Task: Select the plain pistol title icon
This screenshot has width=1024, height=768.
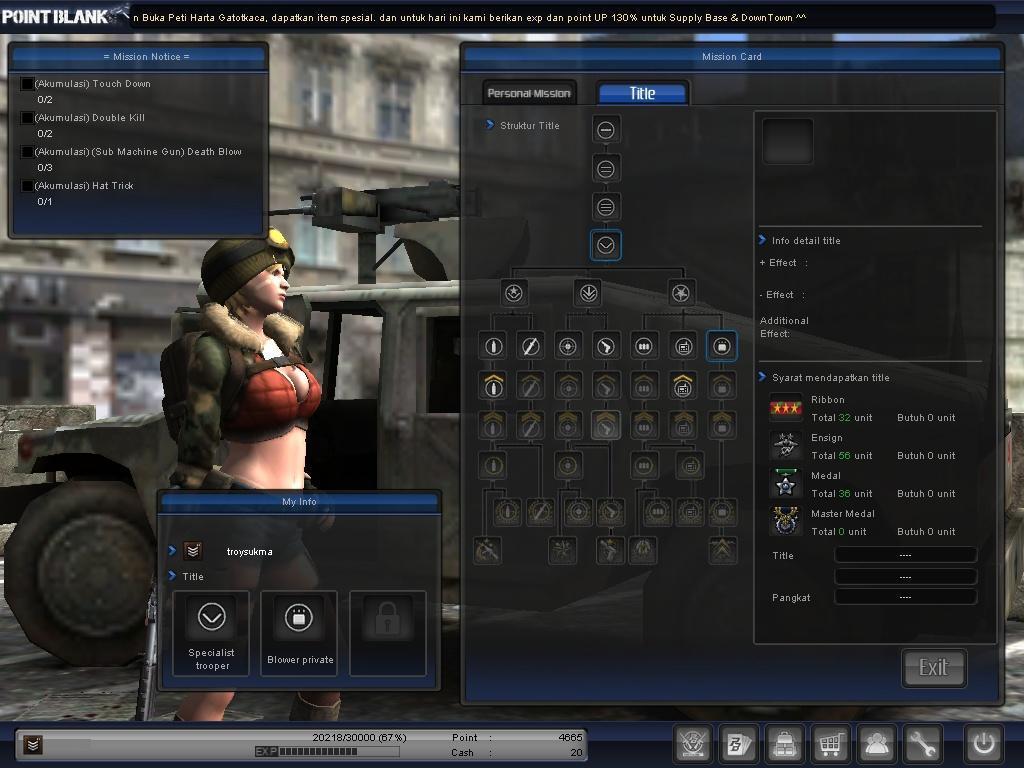Action: point(606,346)
